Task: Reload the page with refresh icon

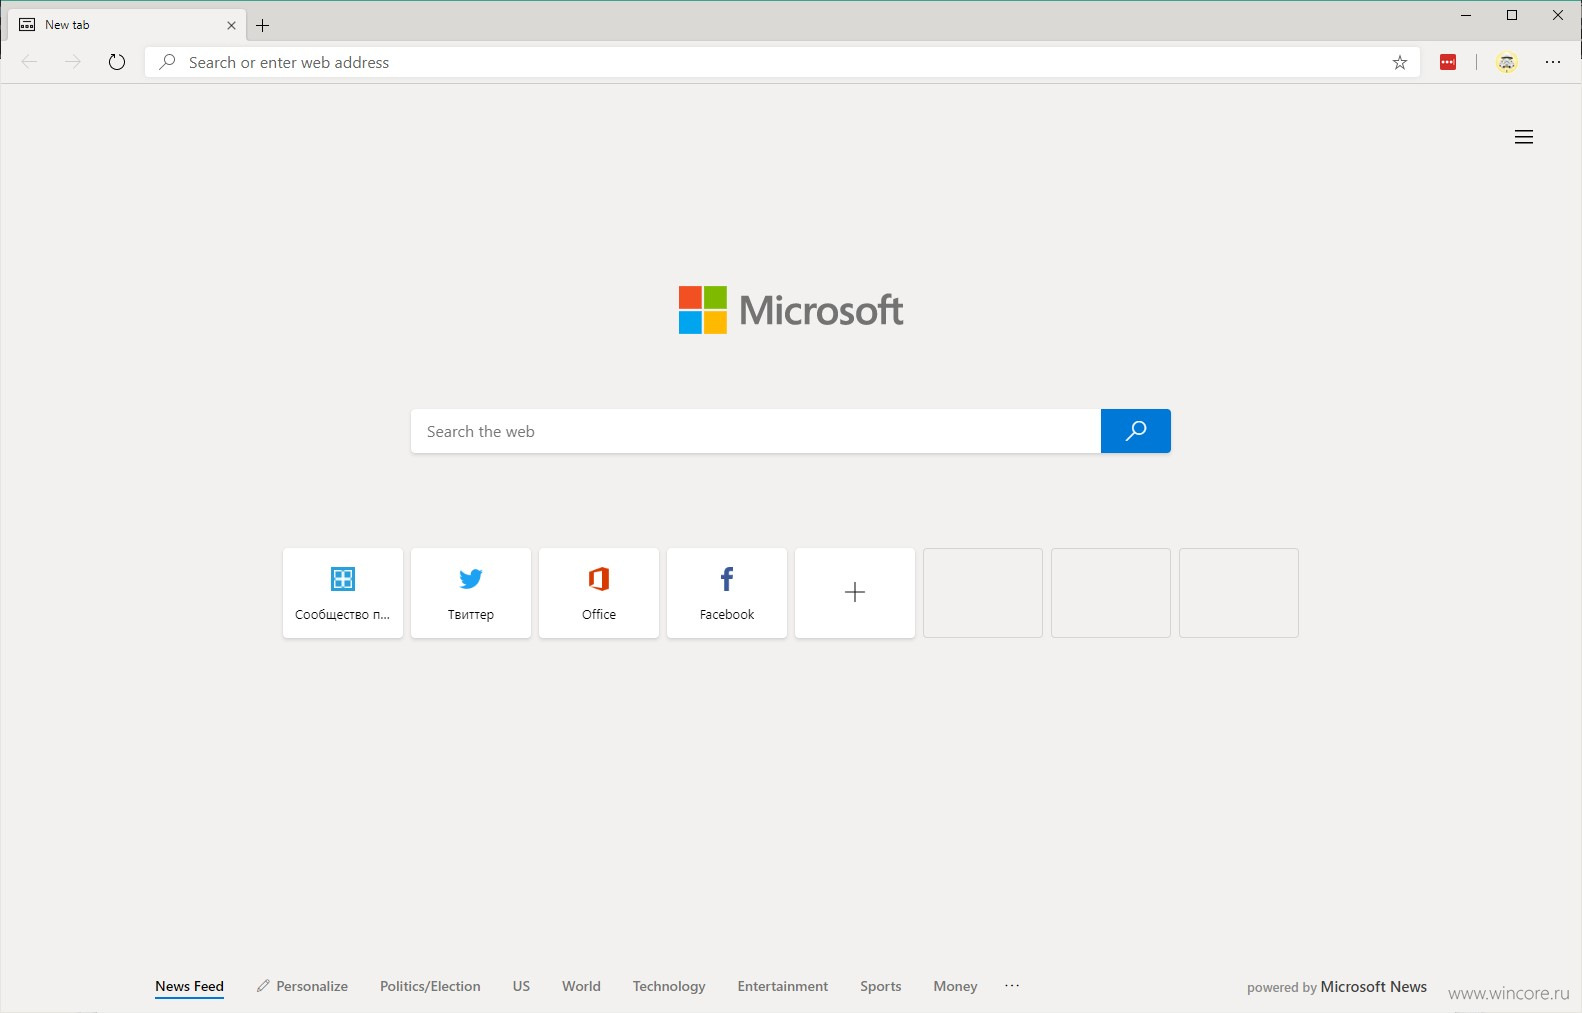Action: (117, 62)
